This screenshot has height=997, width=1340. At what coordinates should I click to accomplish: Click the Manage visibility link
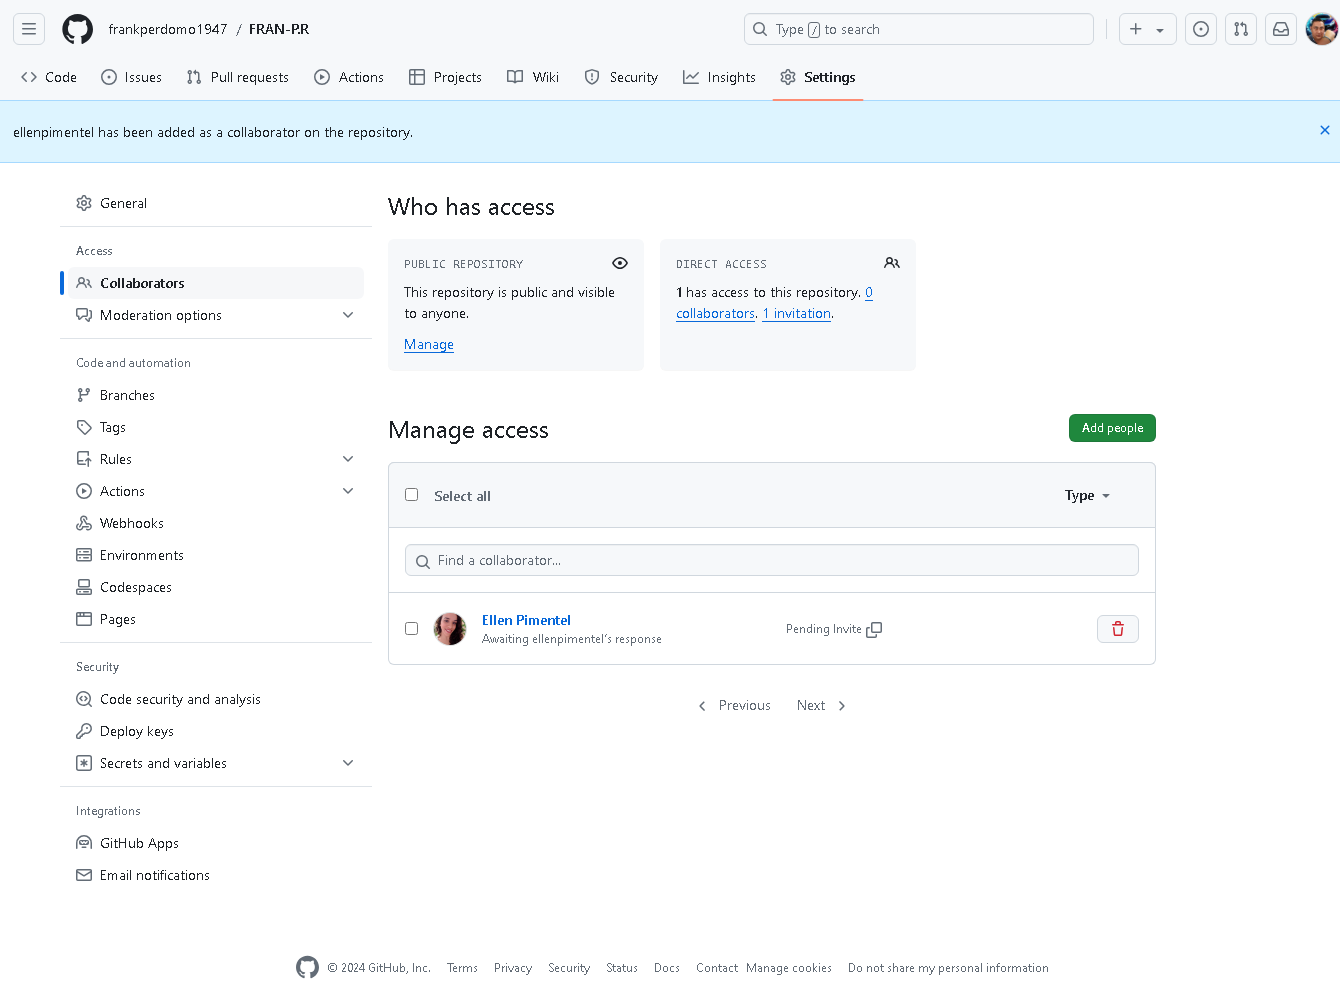pyautogui.click(x=429, y=344)
